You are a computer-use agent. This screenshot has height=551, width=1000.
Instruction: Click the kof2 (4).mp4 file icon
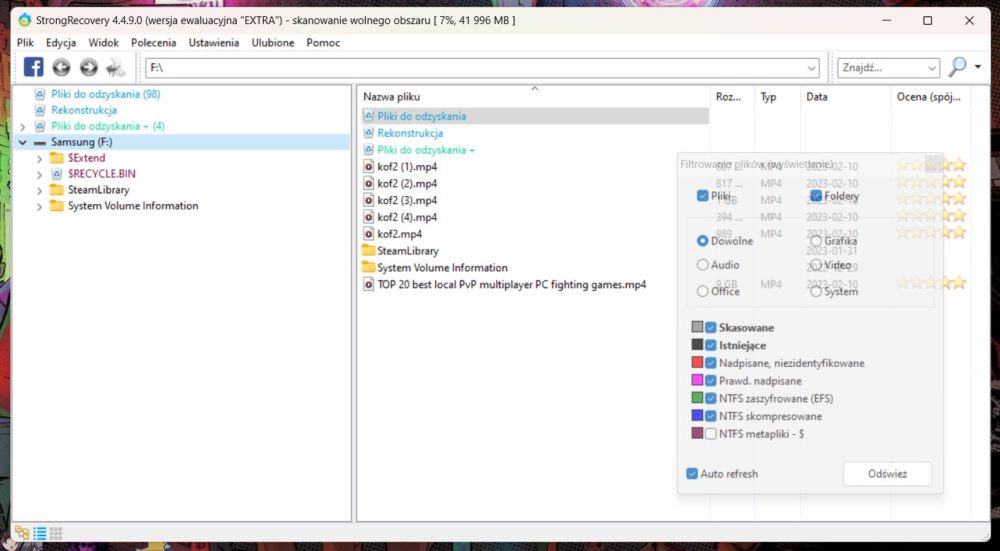tap(369, 217)
